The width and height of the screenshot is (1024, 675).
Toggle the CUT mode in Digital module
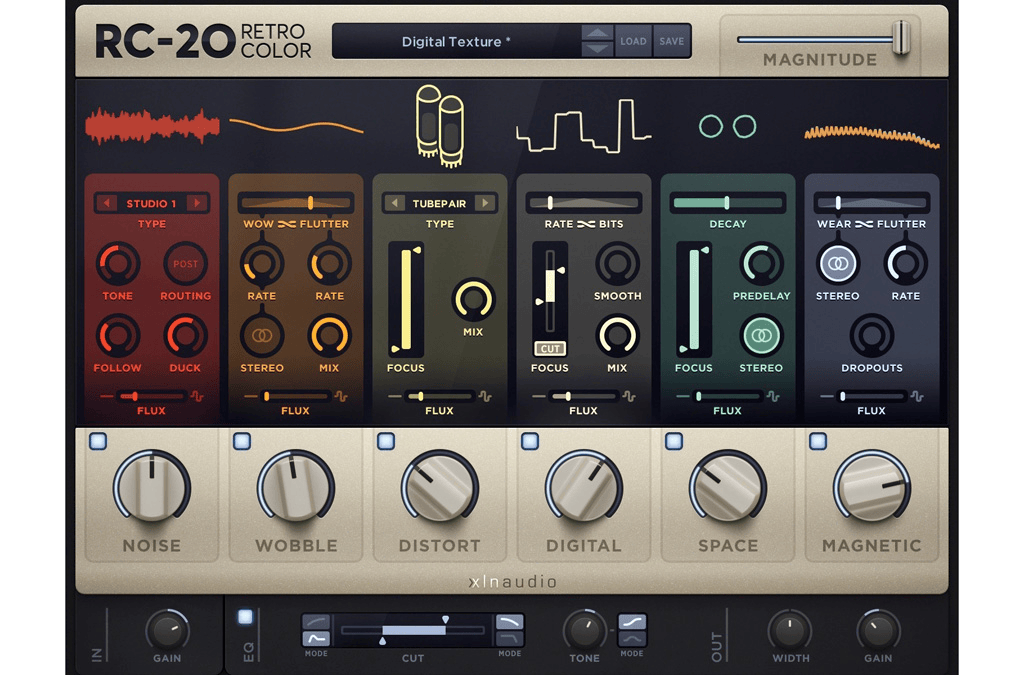click(549, 348)
